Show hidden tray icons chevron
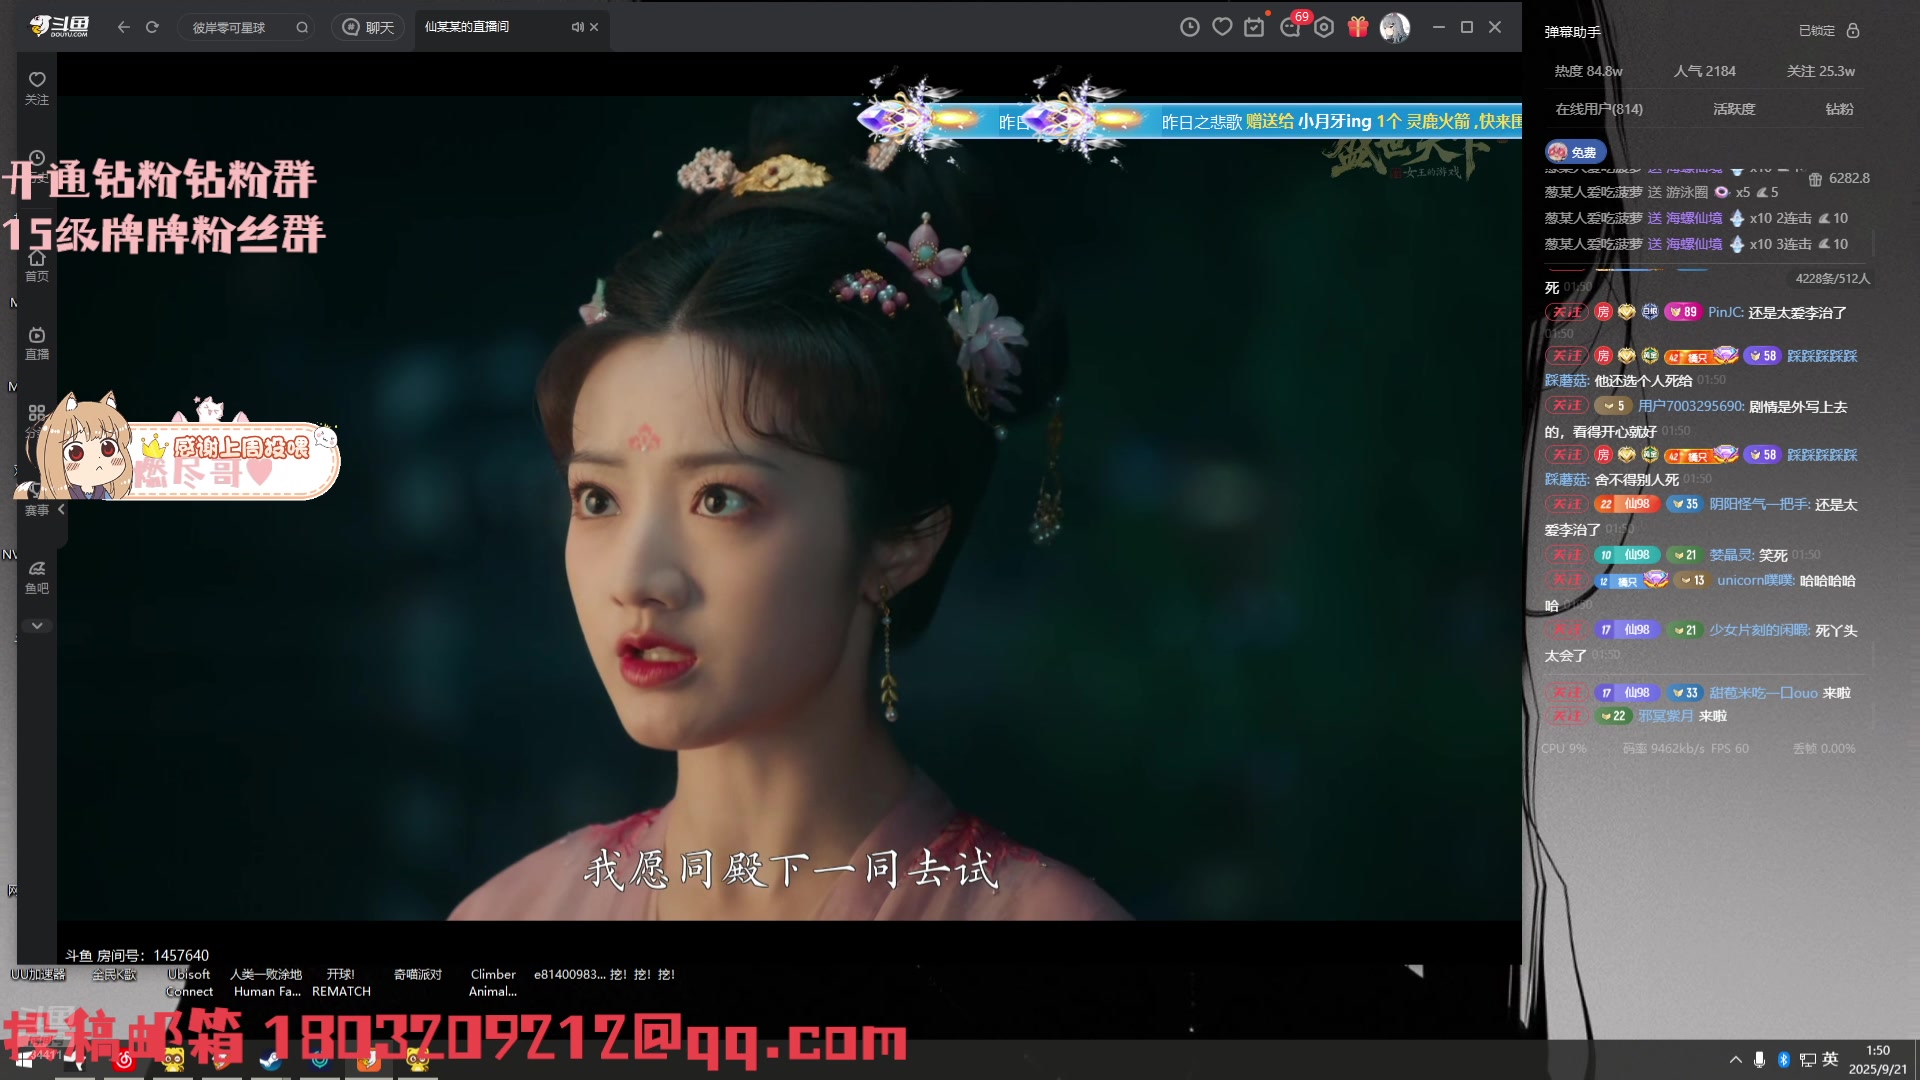 [x=1735, y=1060]
